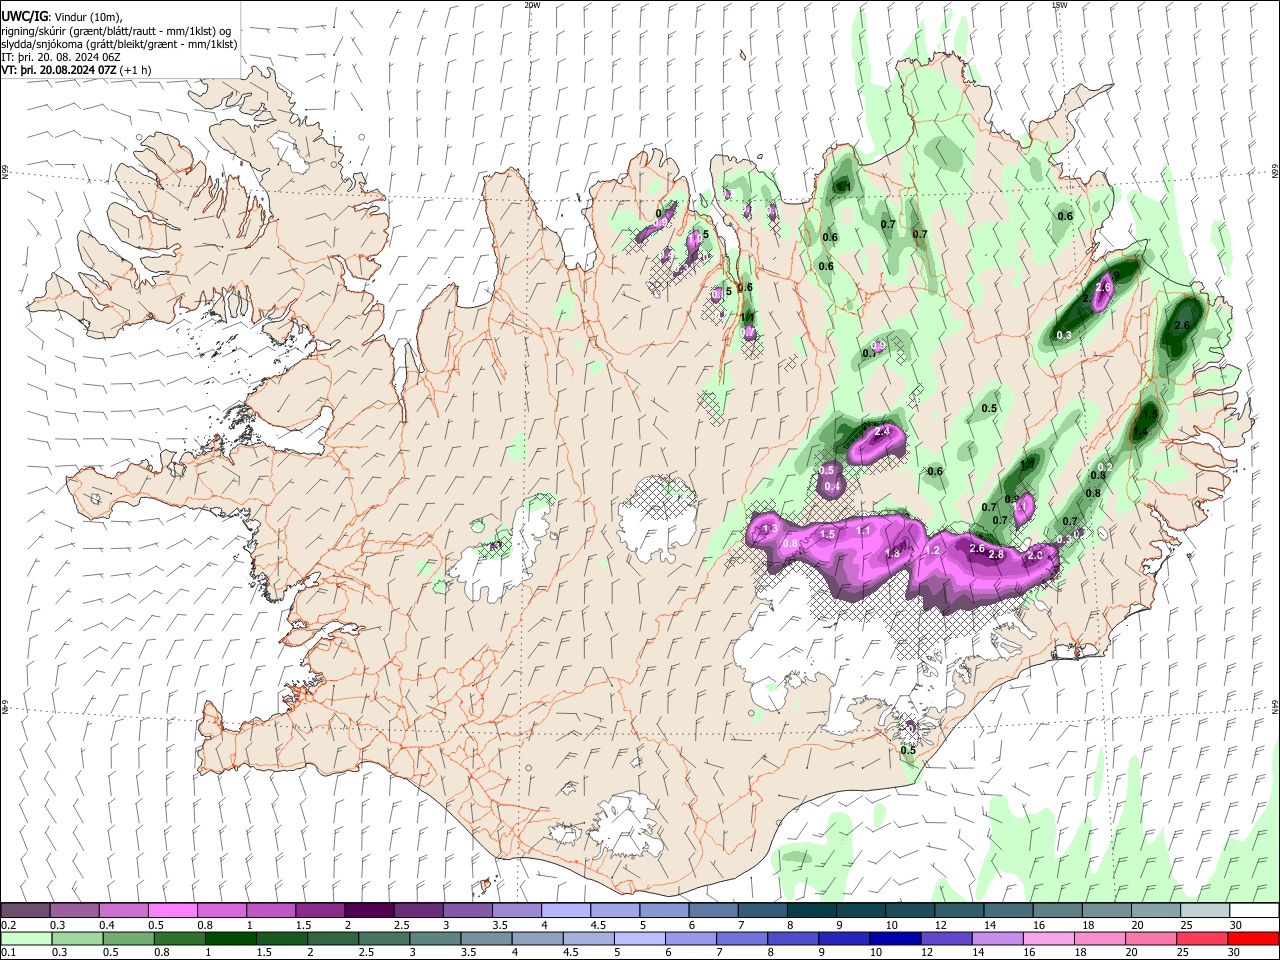The width and height of the screenshot is (1280, 960).
Task: Click the top-row legend swatch between 6 and 7
Action: [x=713, y=911]
